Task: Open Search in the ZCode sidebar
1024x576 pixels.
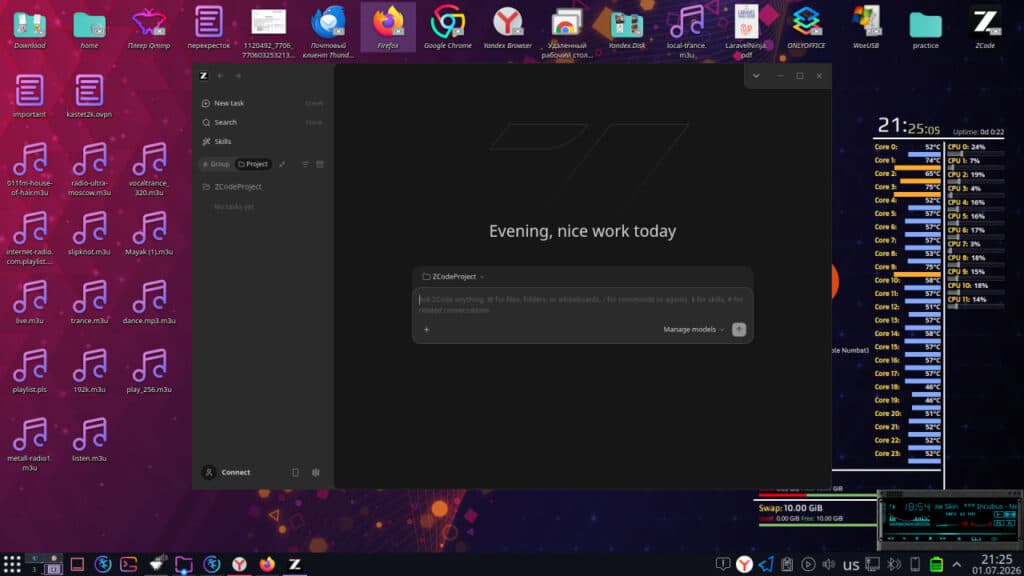Action: click(263, 122)
